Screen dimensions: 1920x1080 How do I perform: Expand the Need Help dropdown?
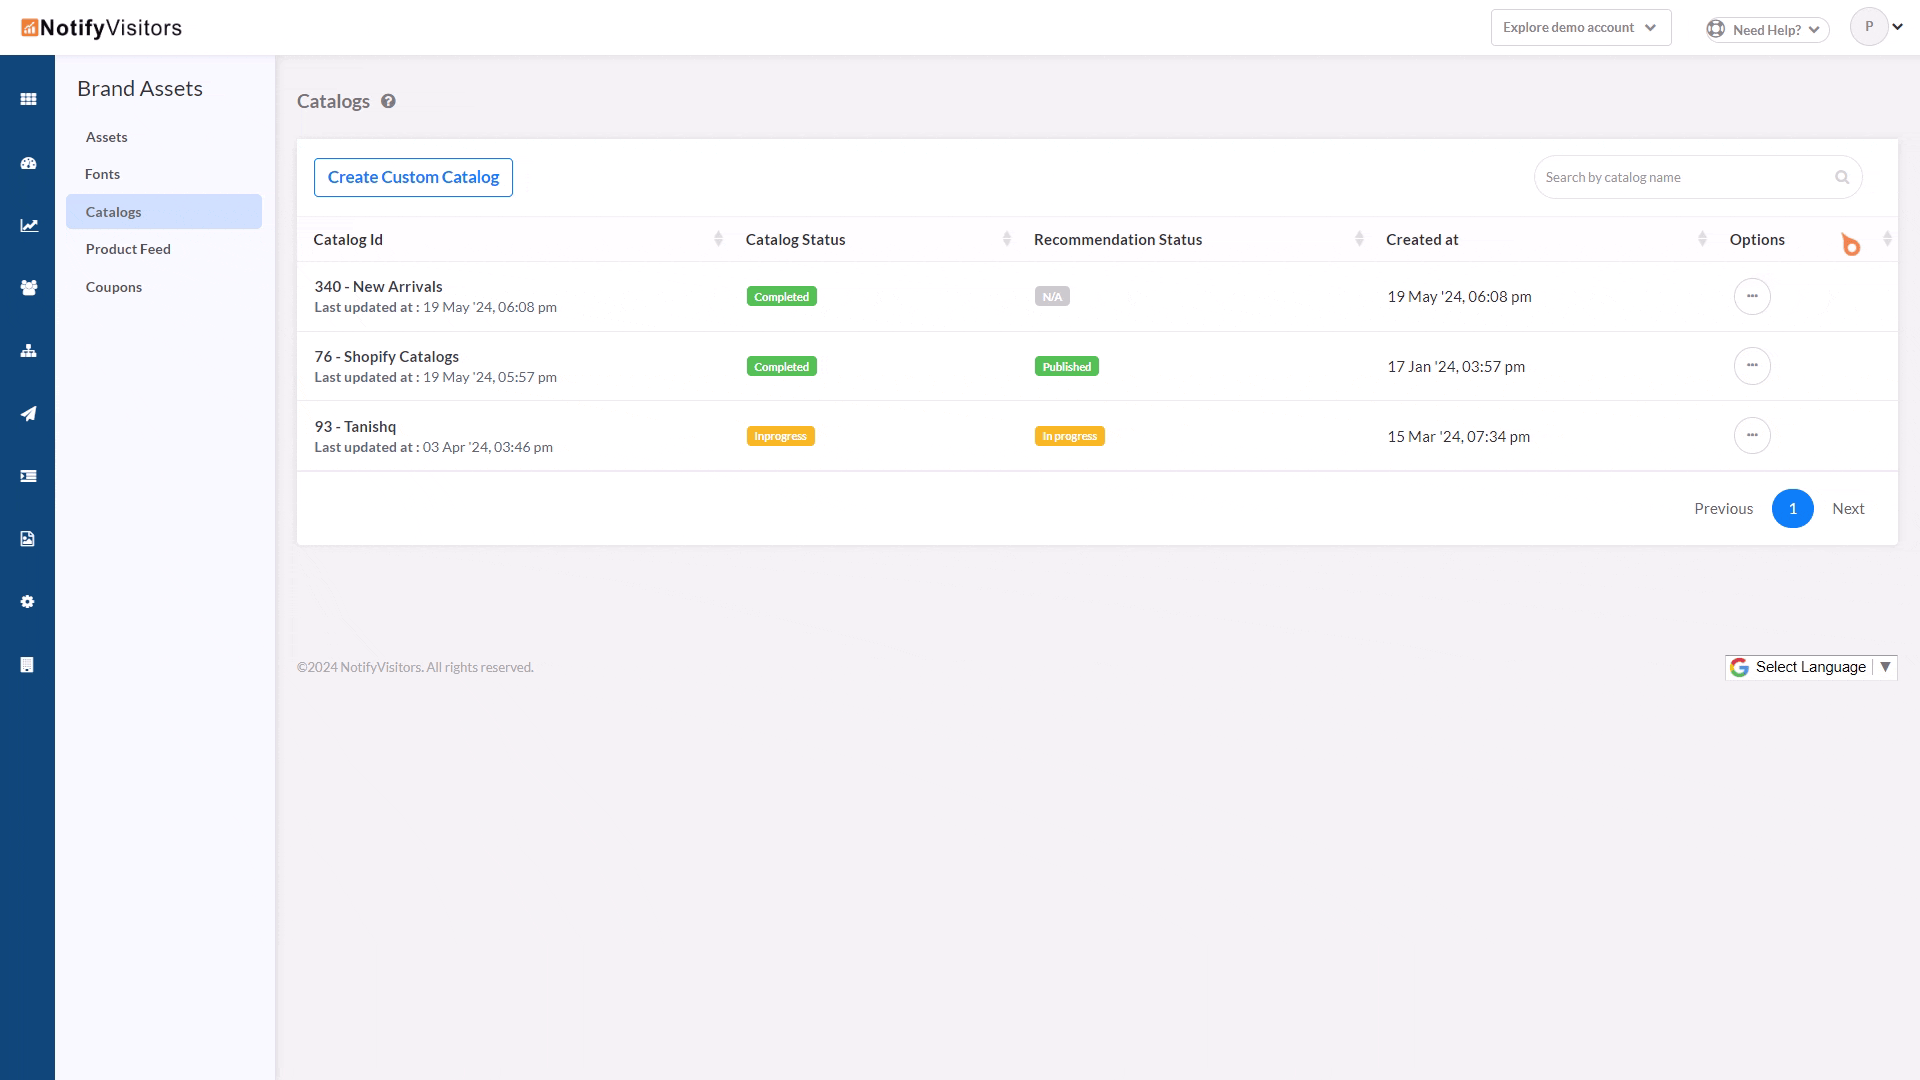(x=1767, y=30)
